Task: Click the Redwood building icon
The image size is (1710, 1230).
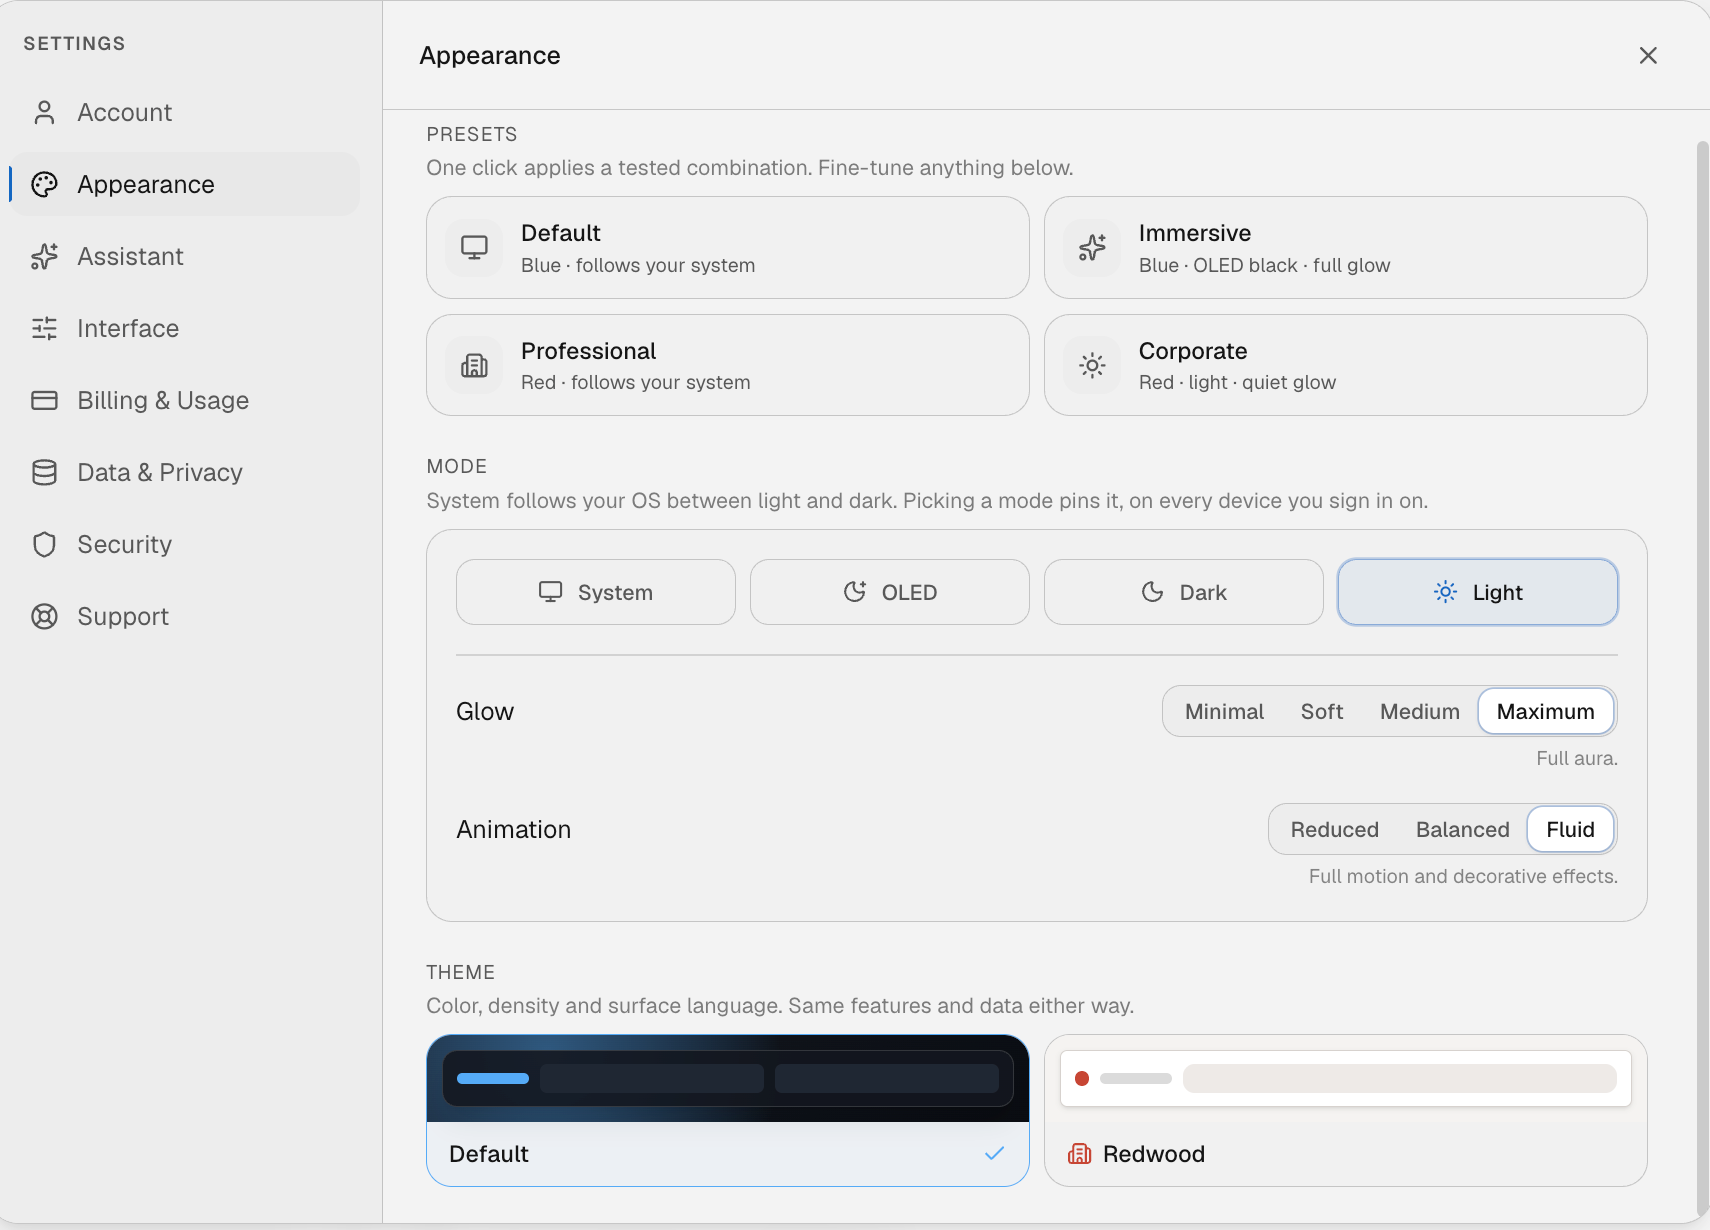Action: [x=1080, y=1154]
